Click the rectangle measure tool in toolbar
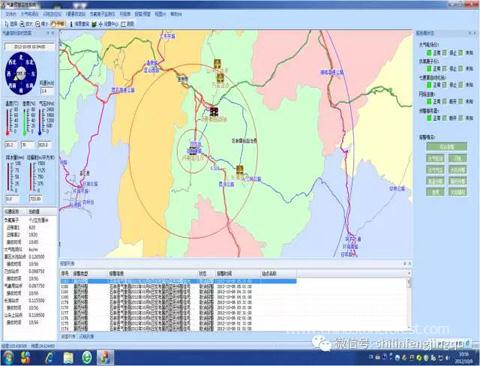Viewport: 480px width, 366px height. coord(124,24)
